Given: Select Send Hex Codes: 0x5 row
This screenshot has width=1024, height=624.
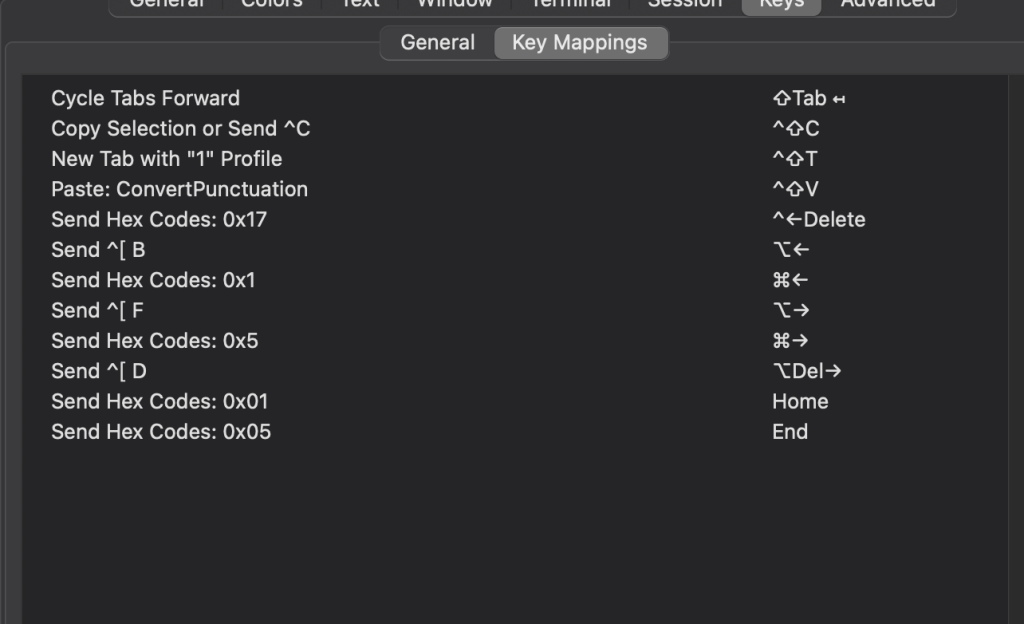Looking at the screenshot, I should (515, 341).
